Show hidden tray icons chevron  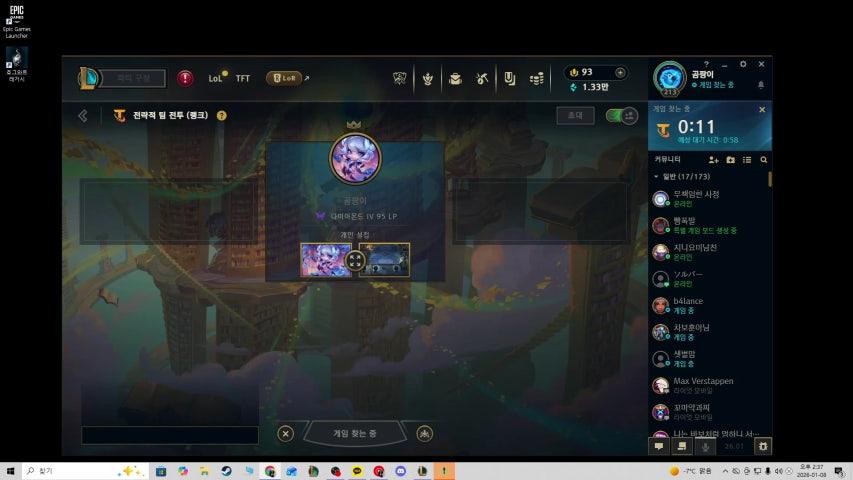pyautogui.click(x=725, y=471)
